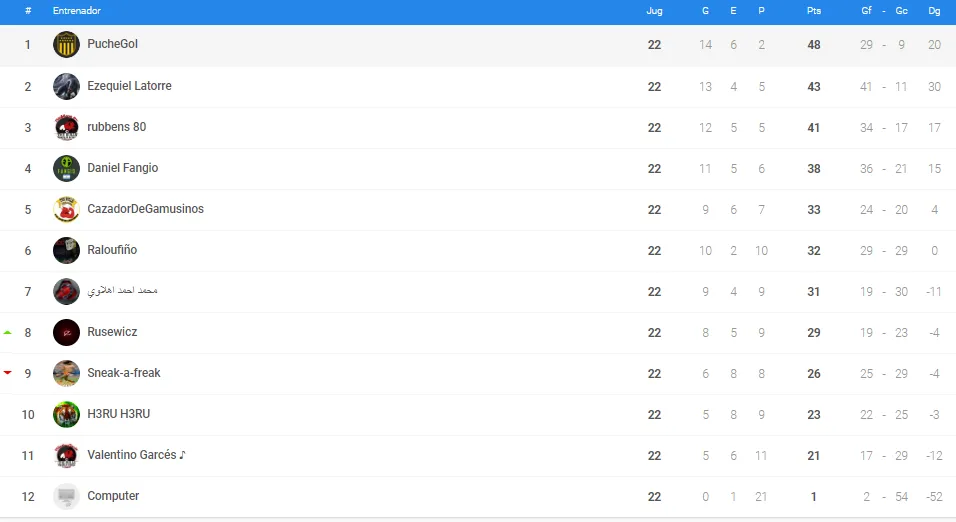Click the Pts column header
Screen dimensions: 956x522
pos(814,11)
